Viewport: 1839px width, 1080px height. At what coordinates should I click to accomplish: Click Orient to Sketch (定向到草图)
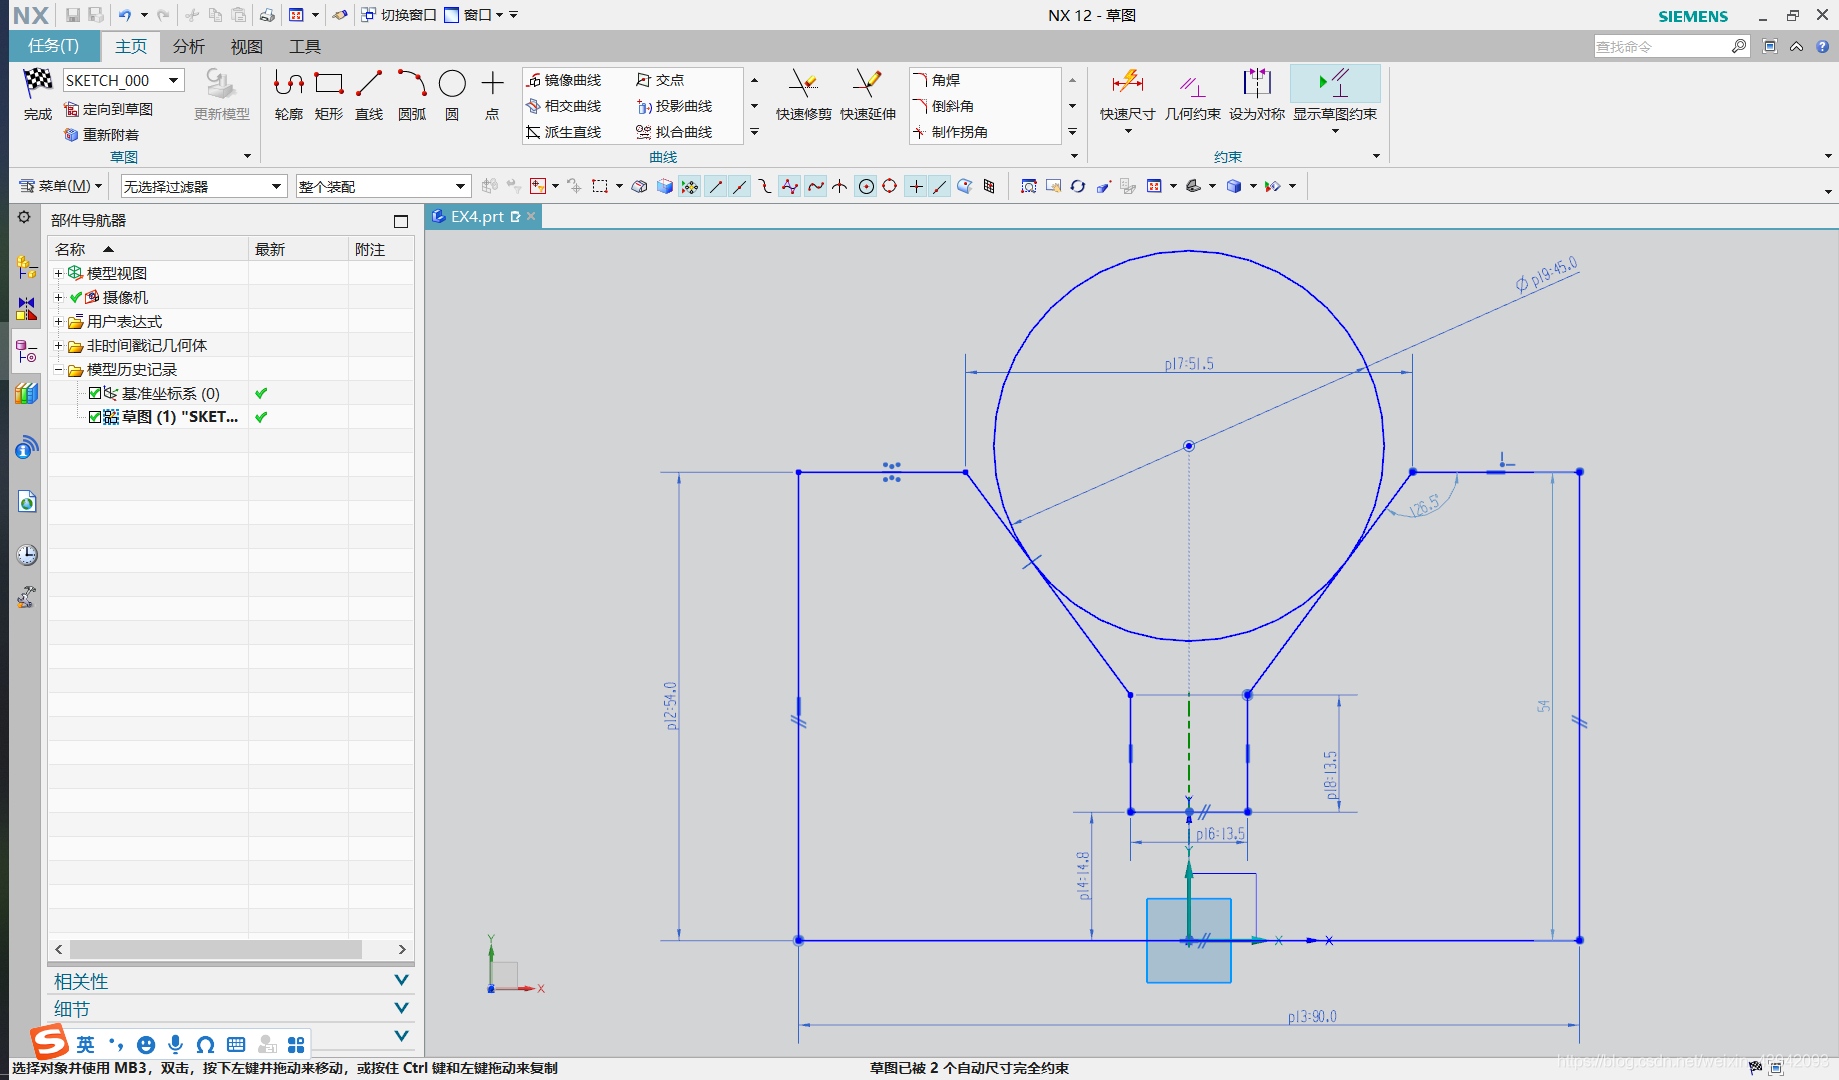109,109
